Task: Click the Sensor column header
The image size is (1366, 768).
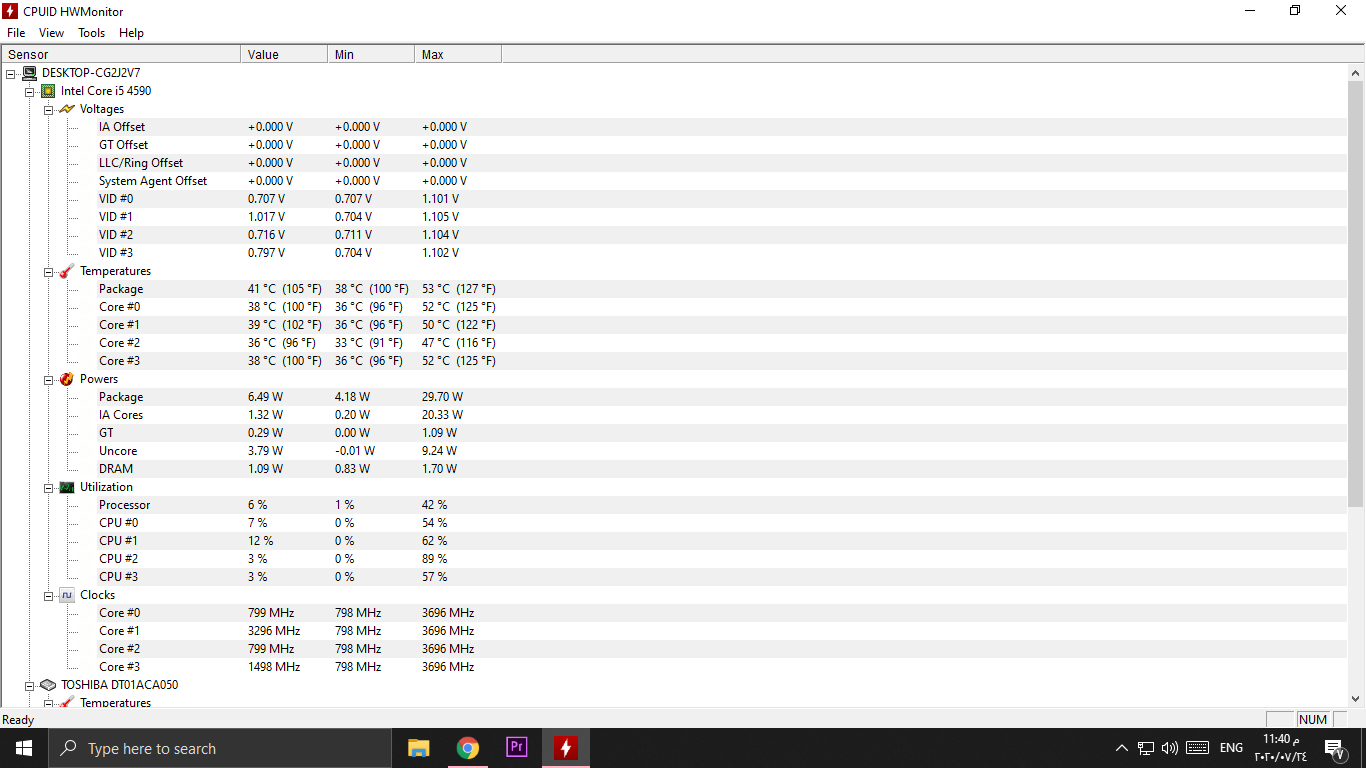Action: pos(121,54)
